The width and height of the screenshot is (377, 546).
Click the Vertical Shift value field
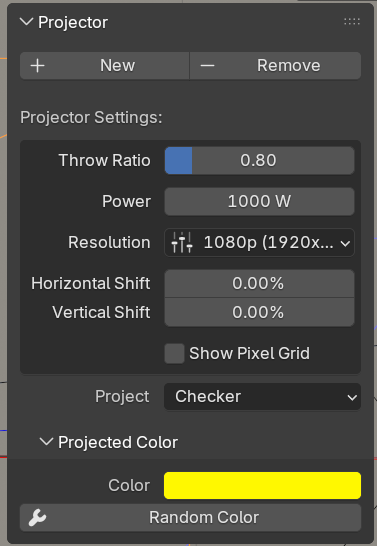pos(259,312)
